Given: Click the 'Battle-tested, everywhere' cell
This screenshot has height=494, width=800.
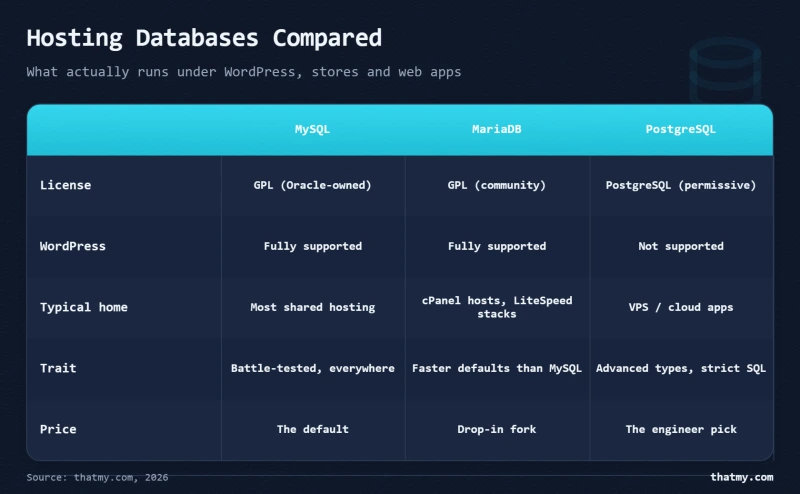Looking at the screenshot, I should (x=312, y=368).
